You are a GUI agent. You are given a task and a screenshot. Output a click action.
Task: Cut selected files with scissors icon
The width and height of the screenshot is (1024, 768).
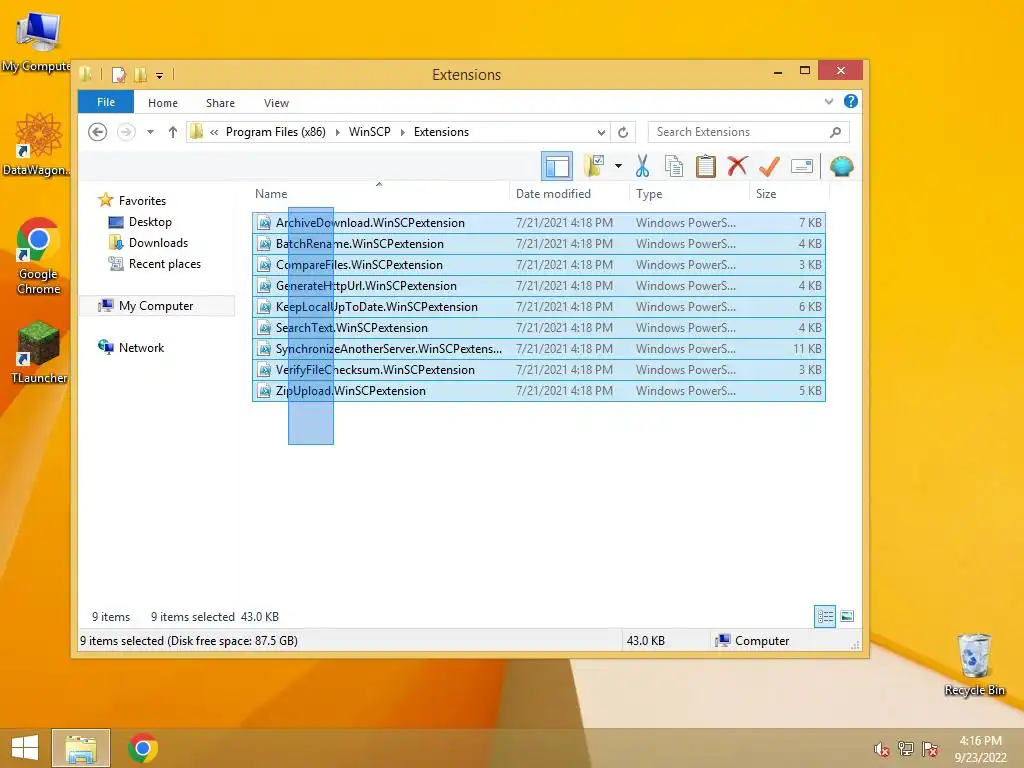click(x=643, y=166)
